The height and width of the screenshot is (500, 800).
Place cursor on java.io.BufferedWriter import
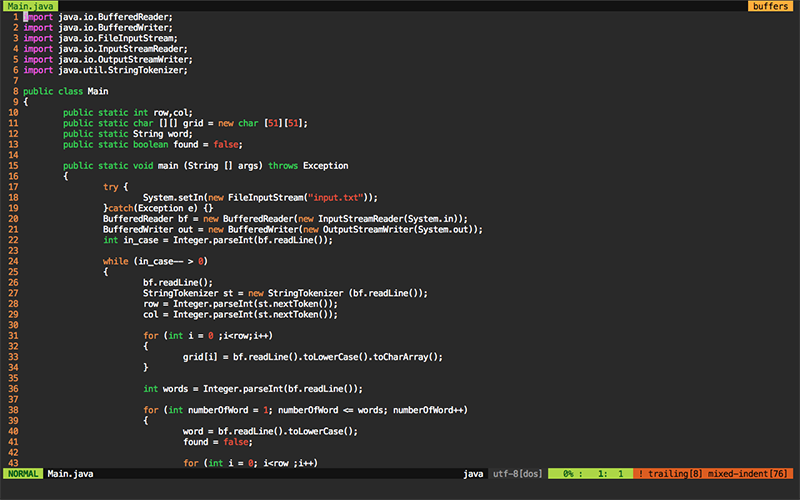point(115,28)
